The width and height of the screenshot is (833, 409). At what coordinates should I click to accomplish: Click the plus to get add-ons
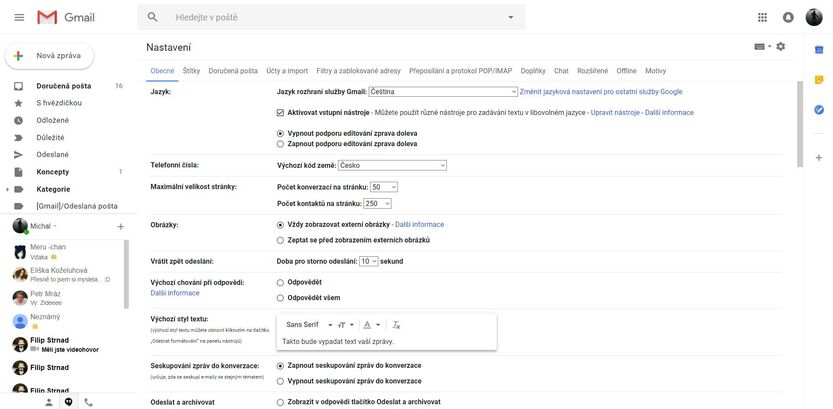tap(819, 158)
